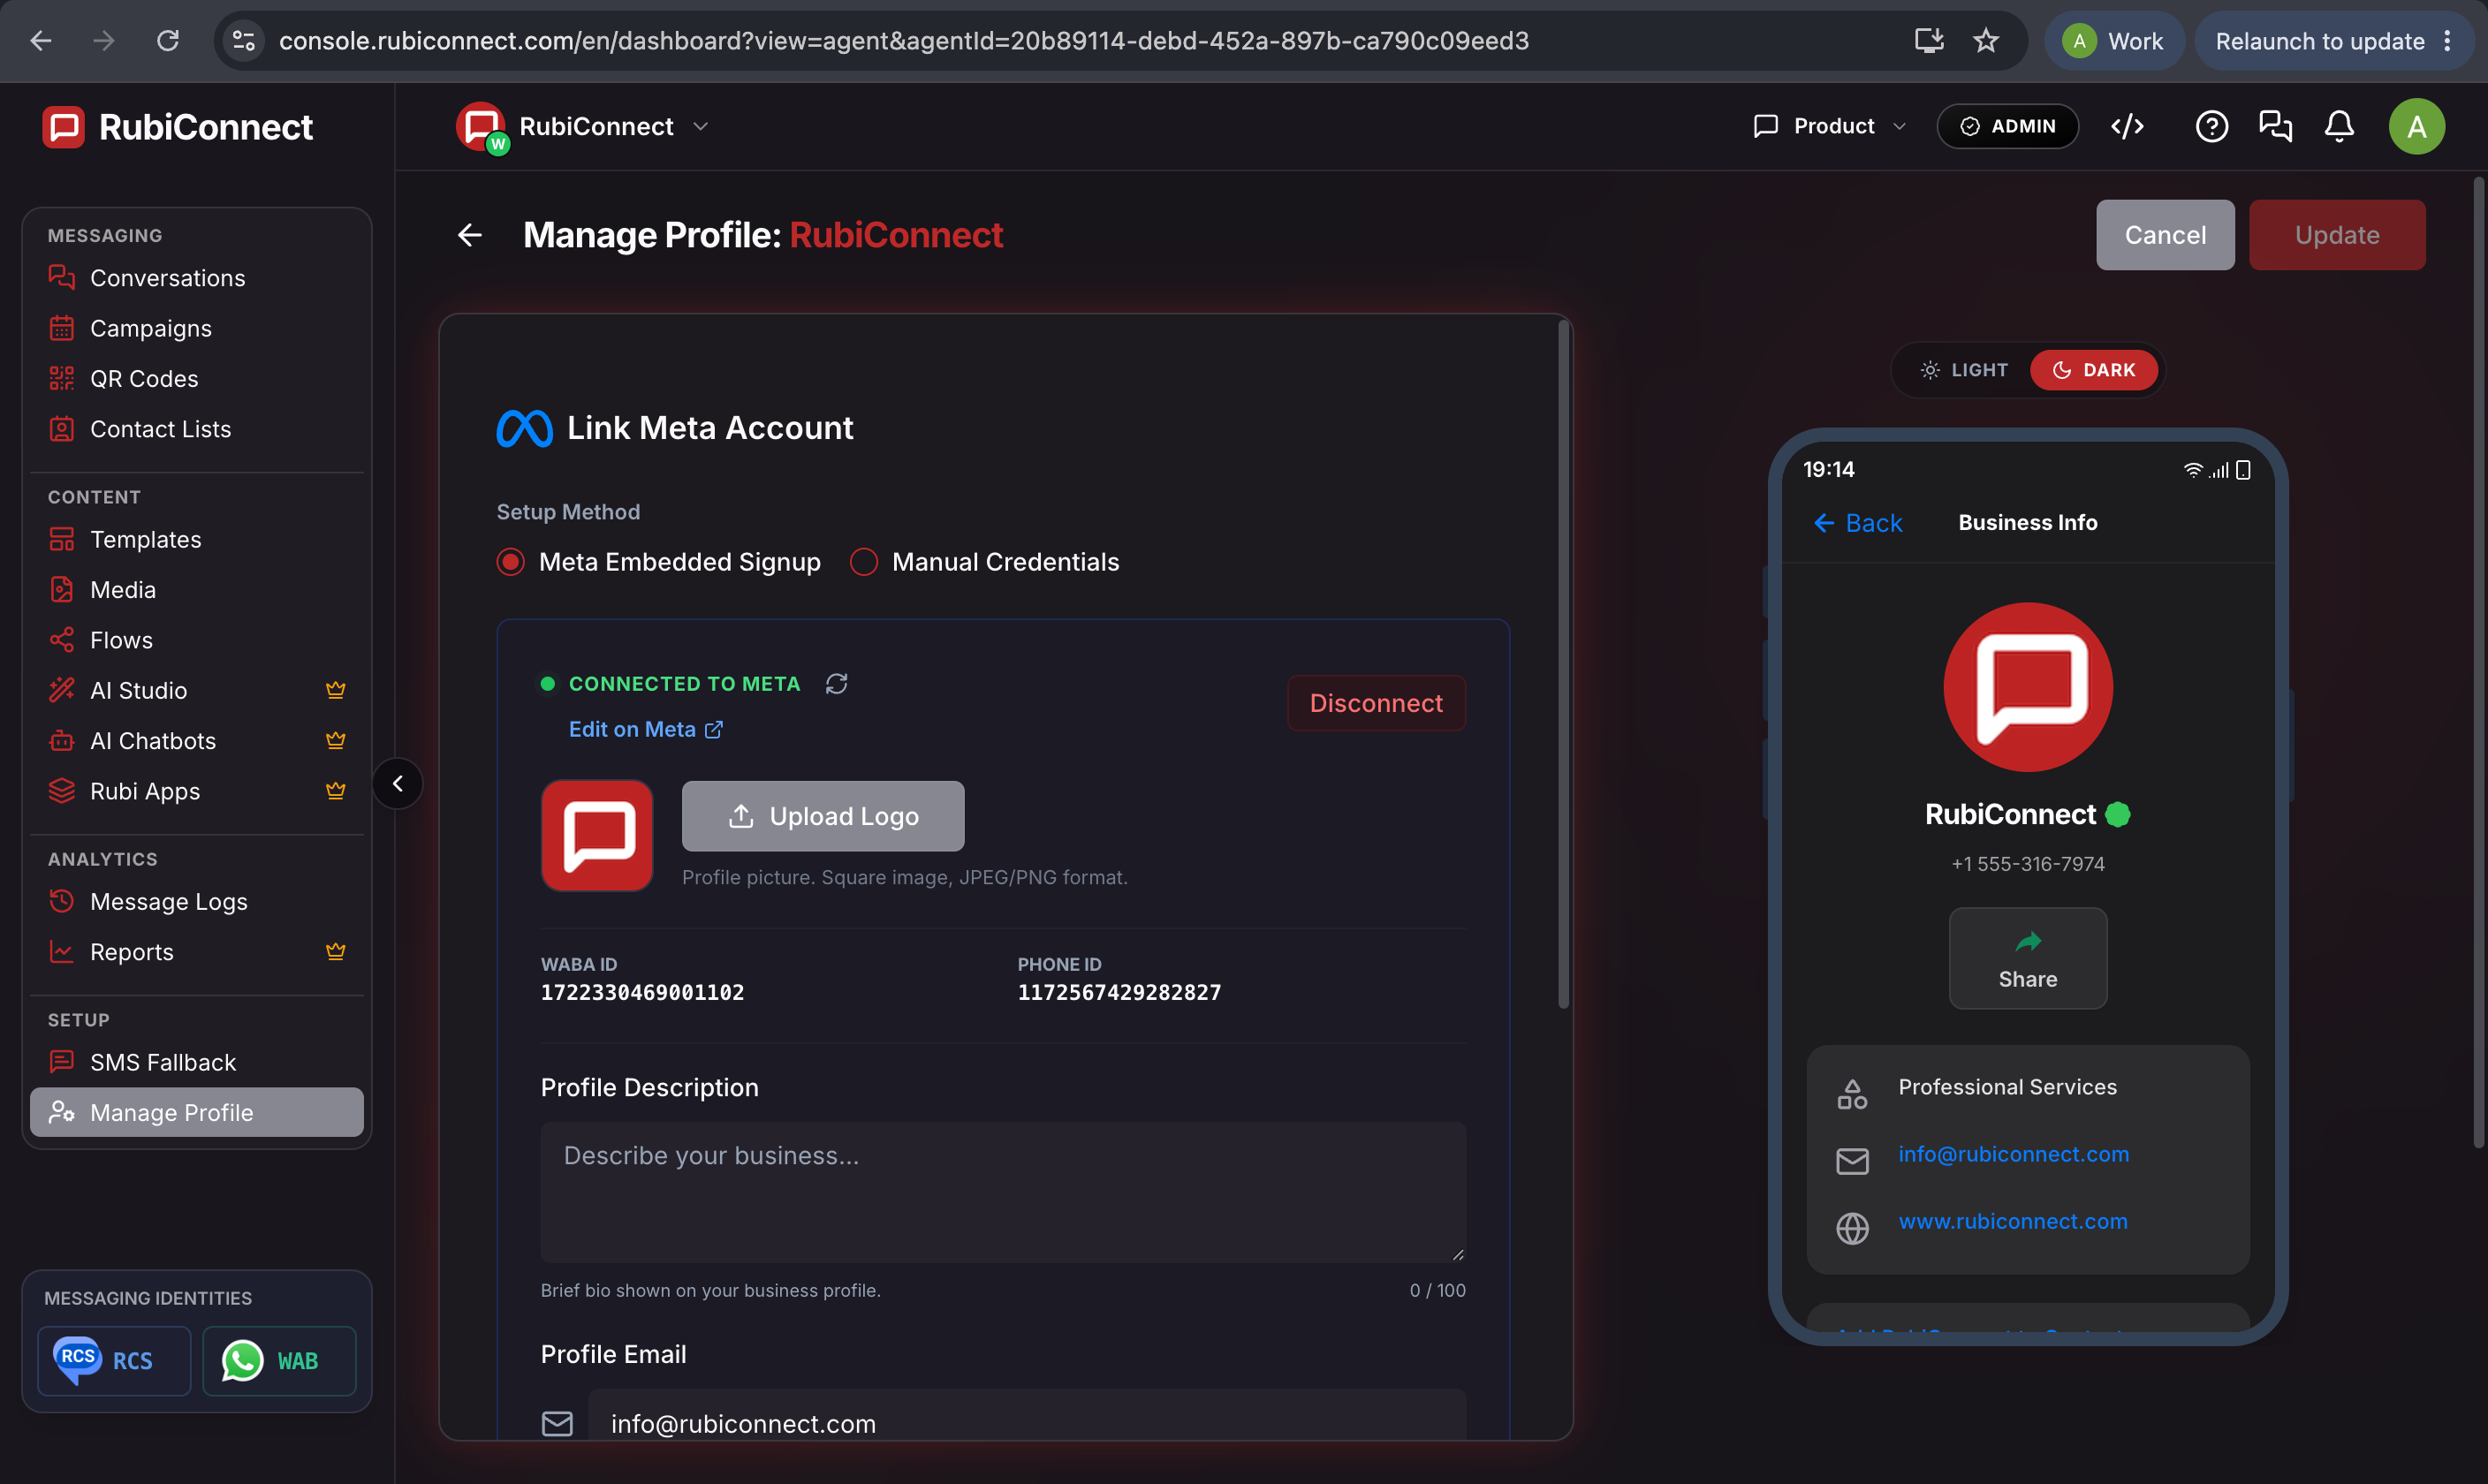Click the install app icon in address bar
This screenshot has width=2488, height=1484.
point(1929,40)
